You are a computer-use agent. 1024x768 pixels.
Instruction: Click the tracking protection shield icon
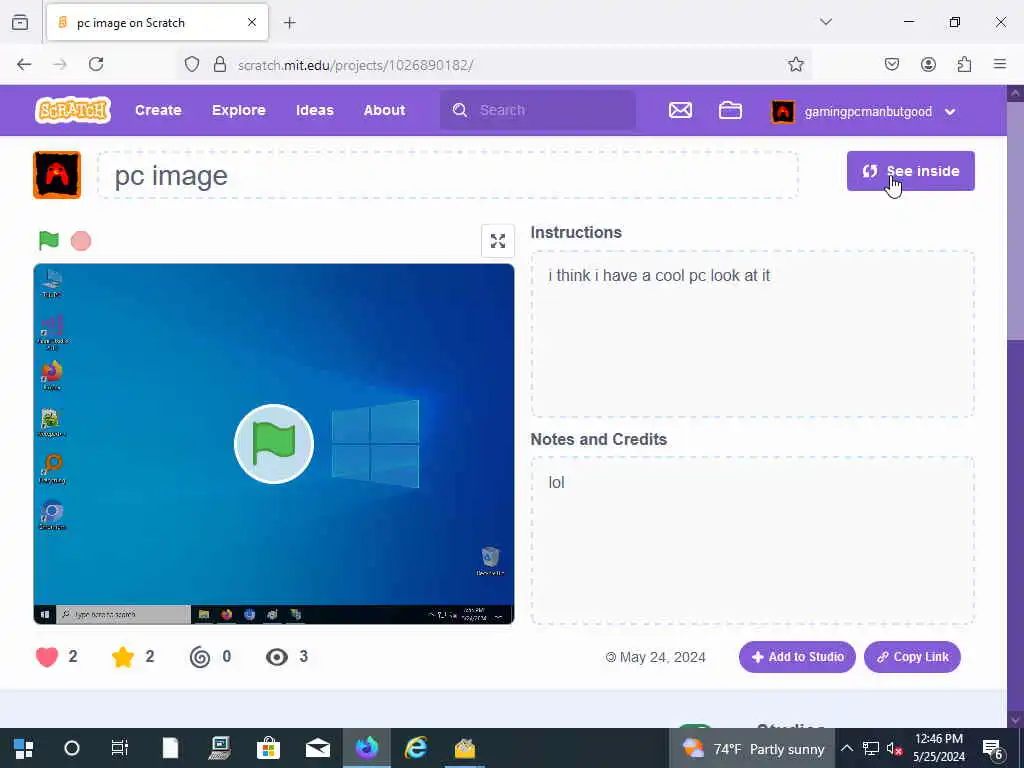click(x=191, y=64)
